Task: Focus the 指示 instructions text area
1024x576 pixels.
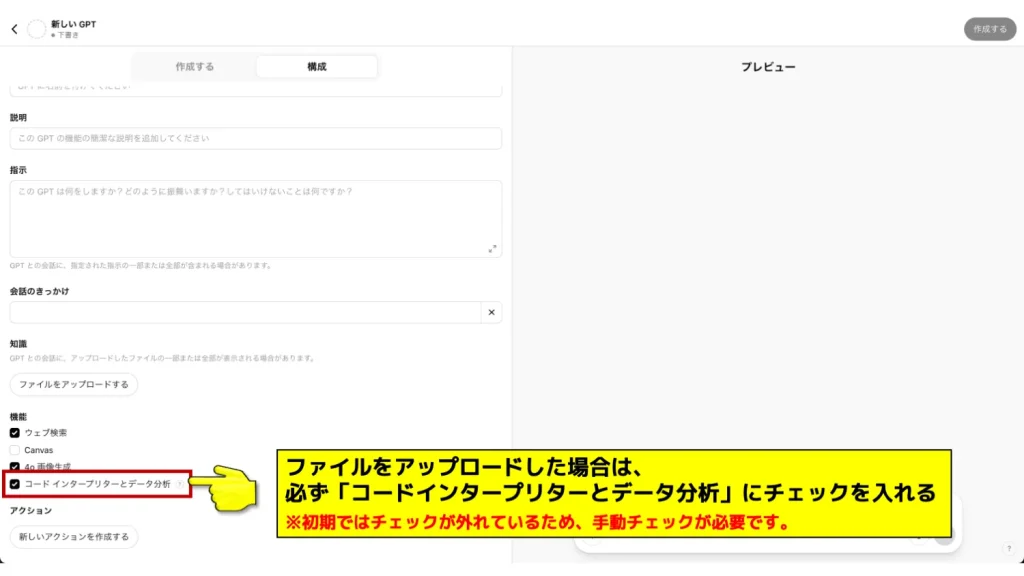Action: [255, 219]
